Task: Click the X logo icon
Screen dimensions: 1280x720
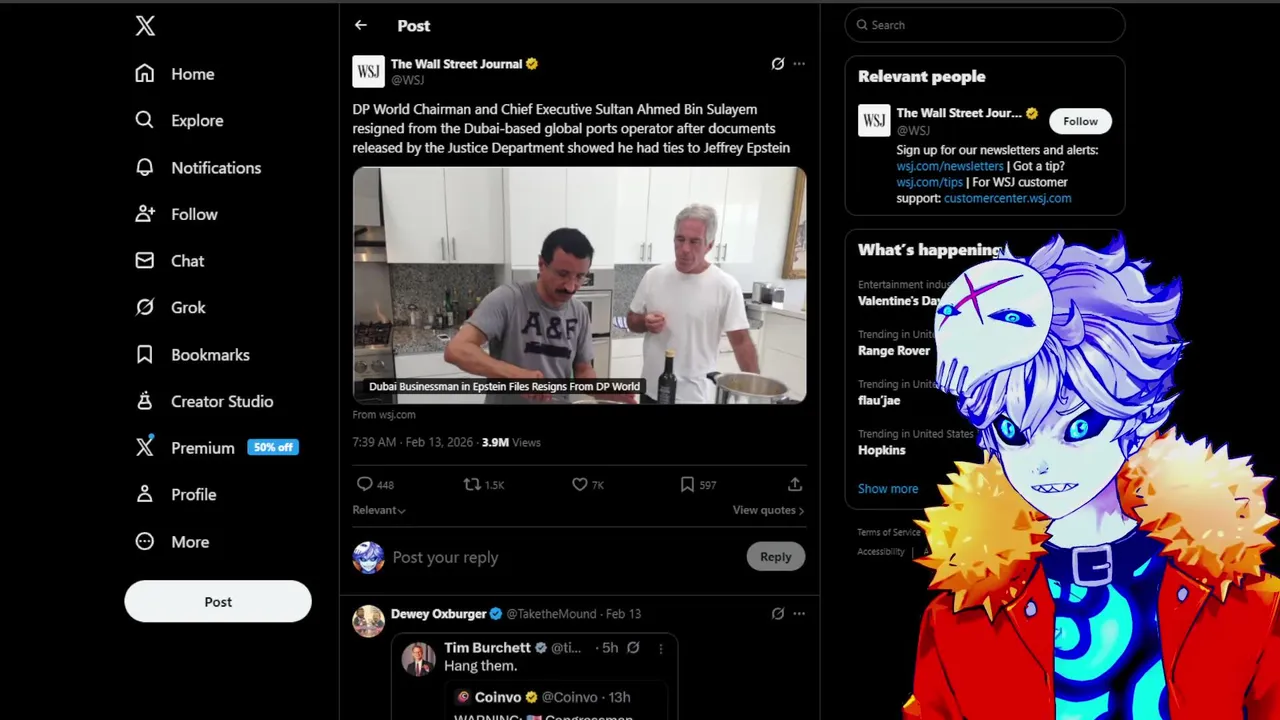Action: coord(145,26)
